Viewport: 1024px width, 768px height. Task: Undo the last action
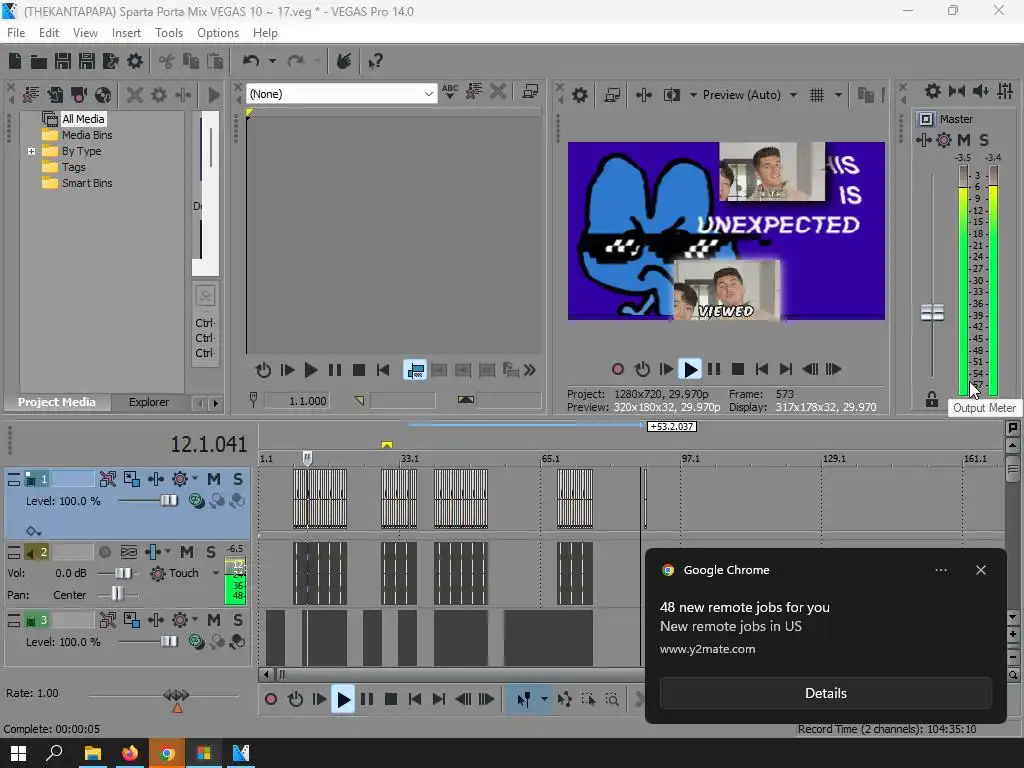click(x=251, y=61)
